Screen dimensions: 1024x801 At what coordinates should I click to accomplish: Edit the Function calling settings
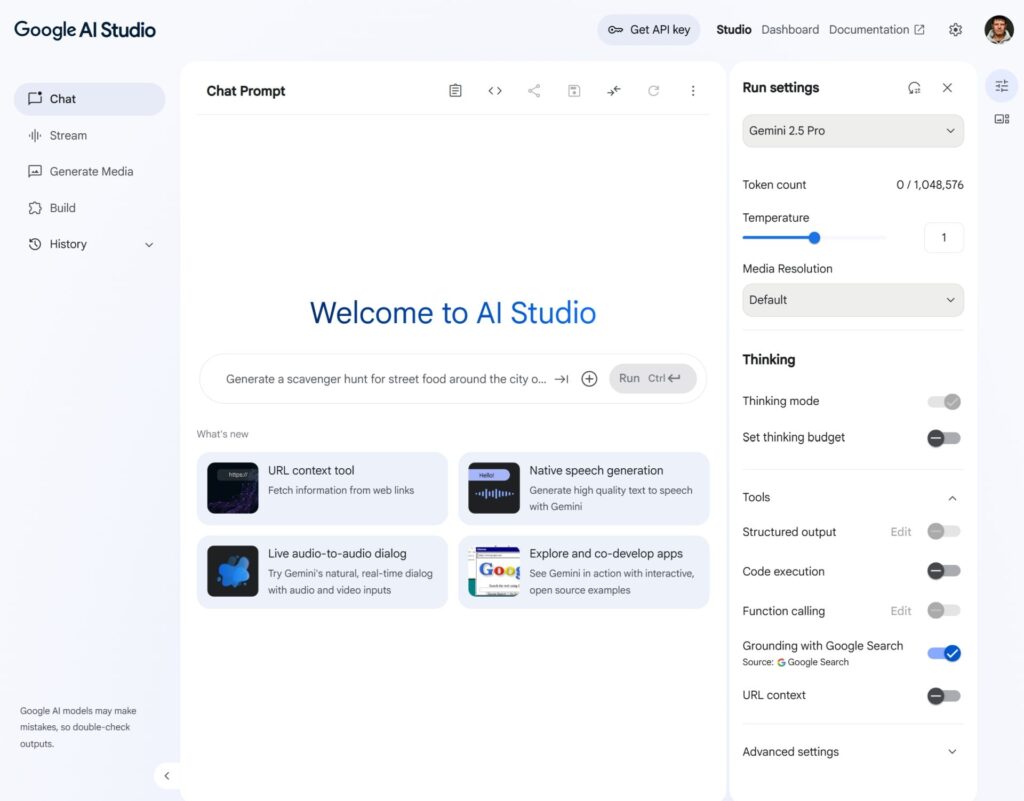(899, 611)
